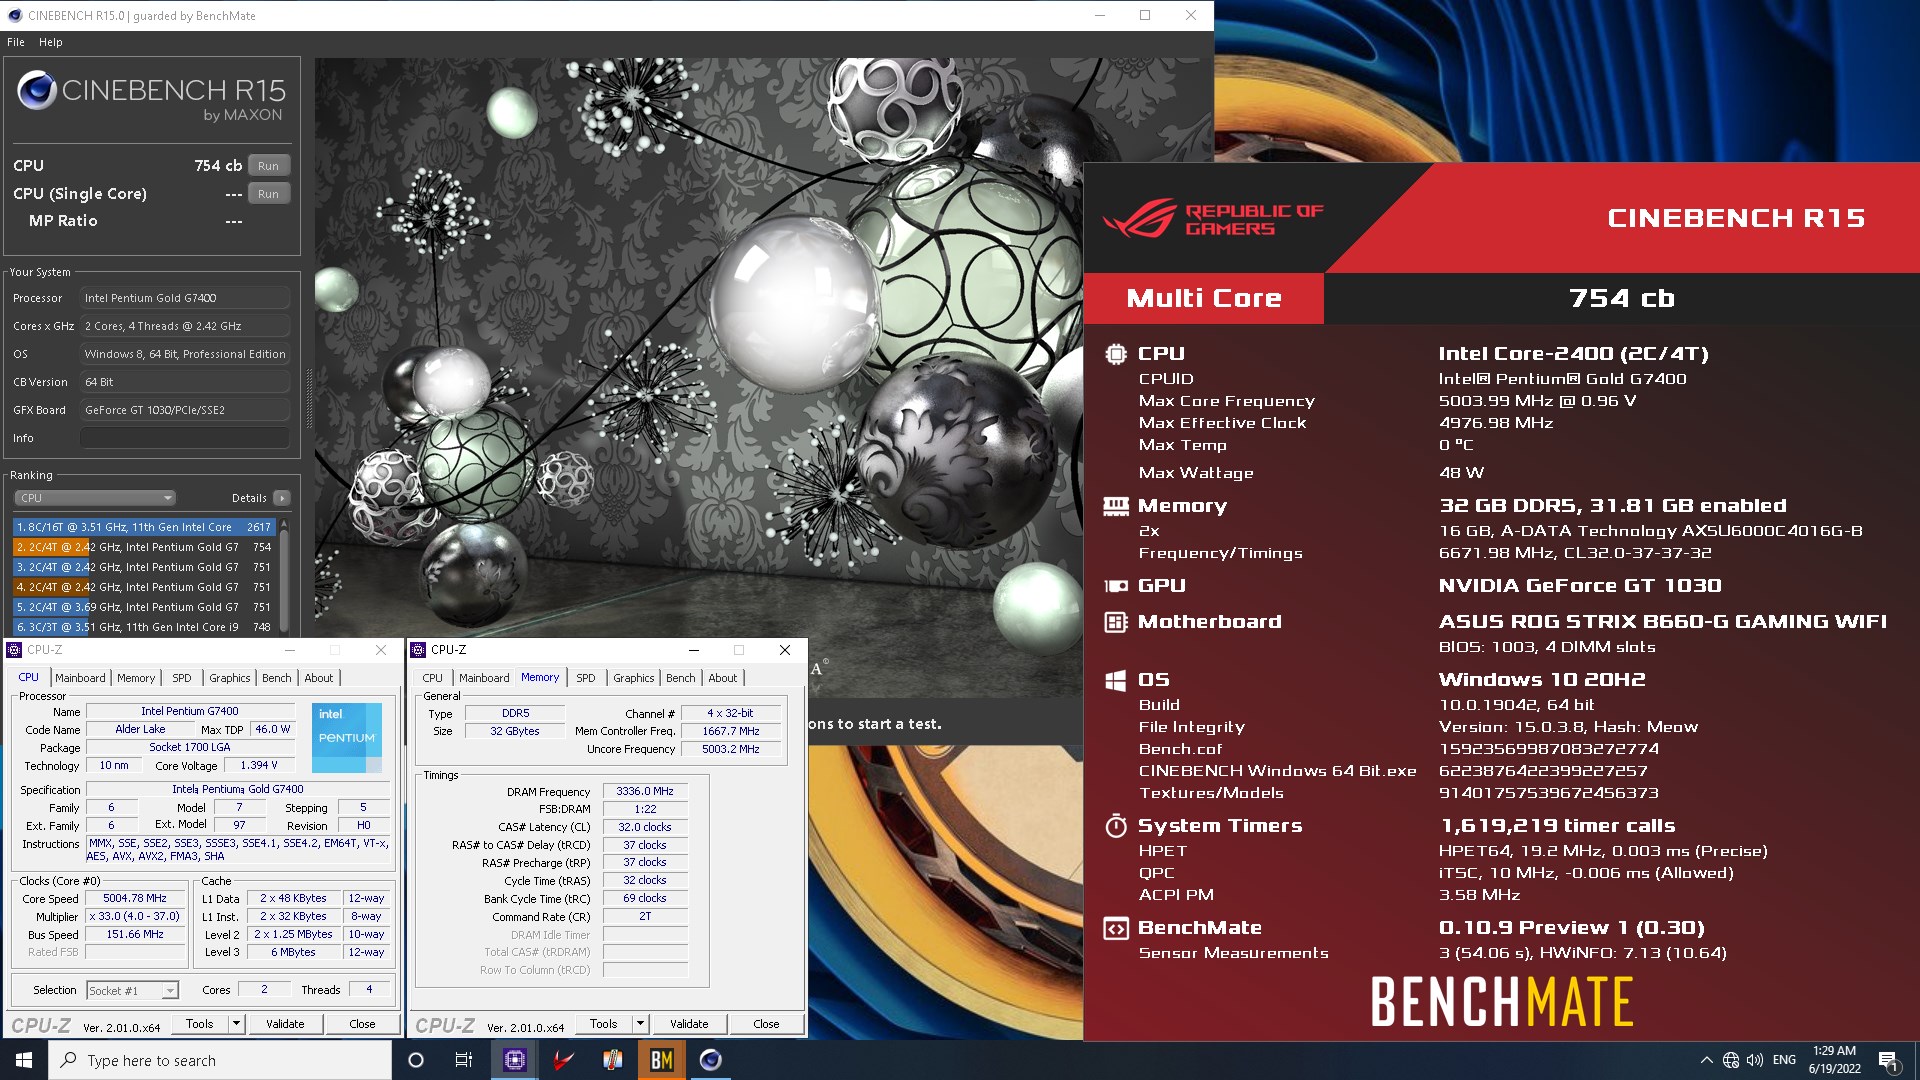Select ranking entry 2 scoring 754
This screenshot has height=1080, width=1920.
pos(144,547)
